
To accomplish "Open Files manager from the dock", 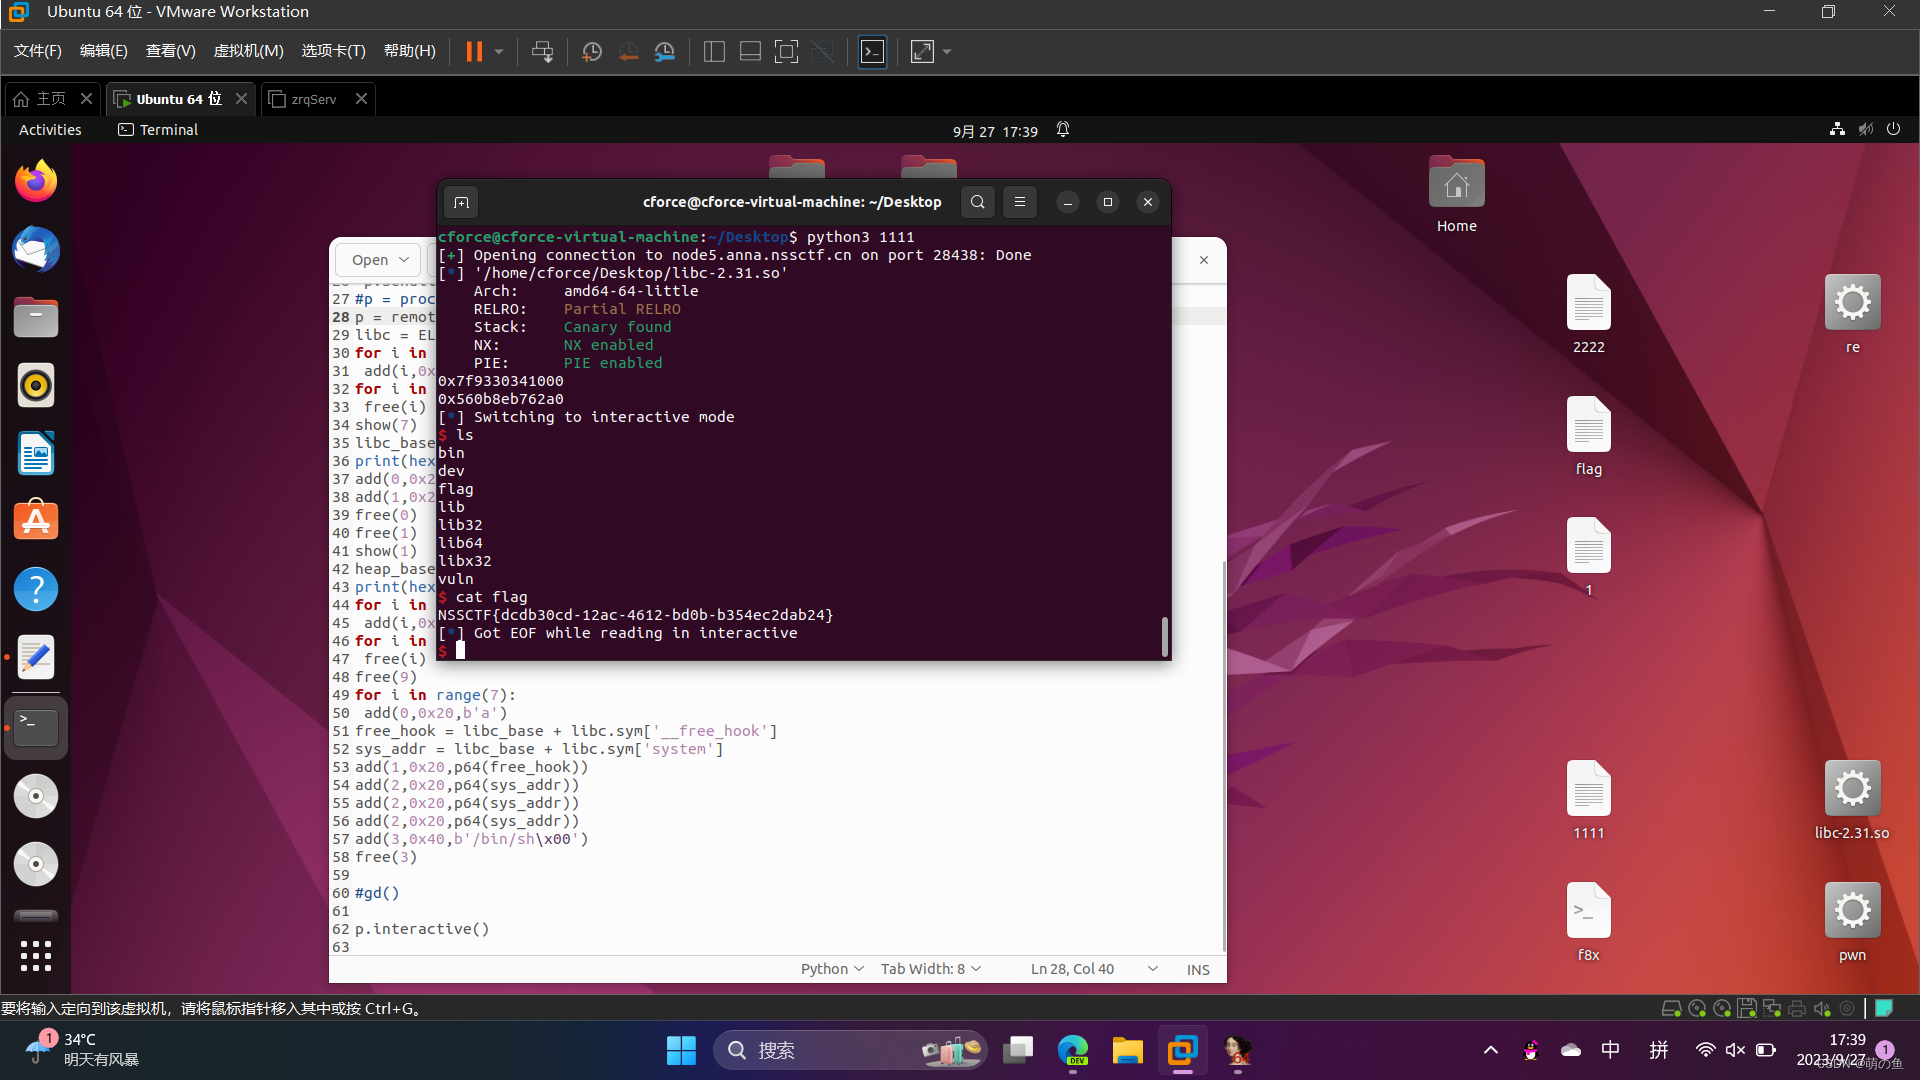I will click(x=36, y=317).
